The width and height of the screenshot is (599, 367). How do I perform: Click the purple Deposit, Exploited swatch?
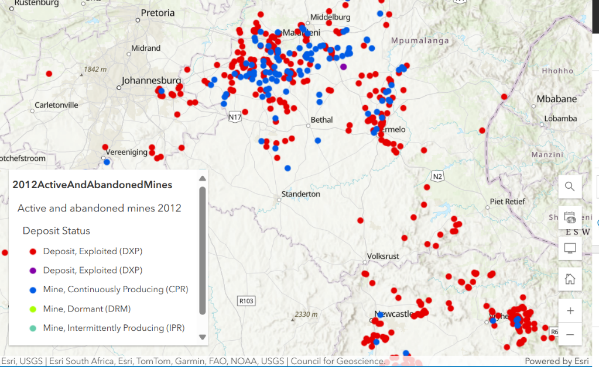coord(33,270)
